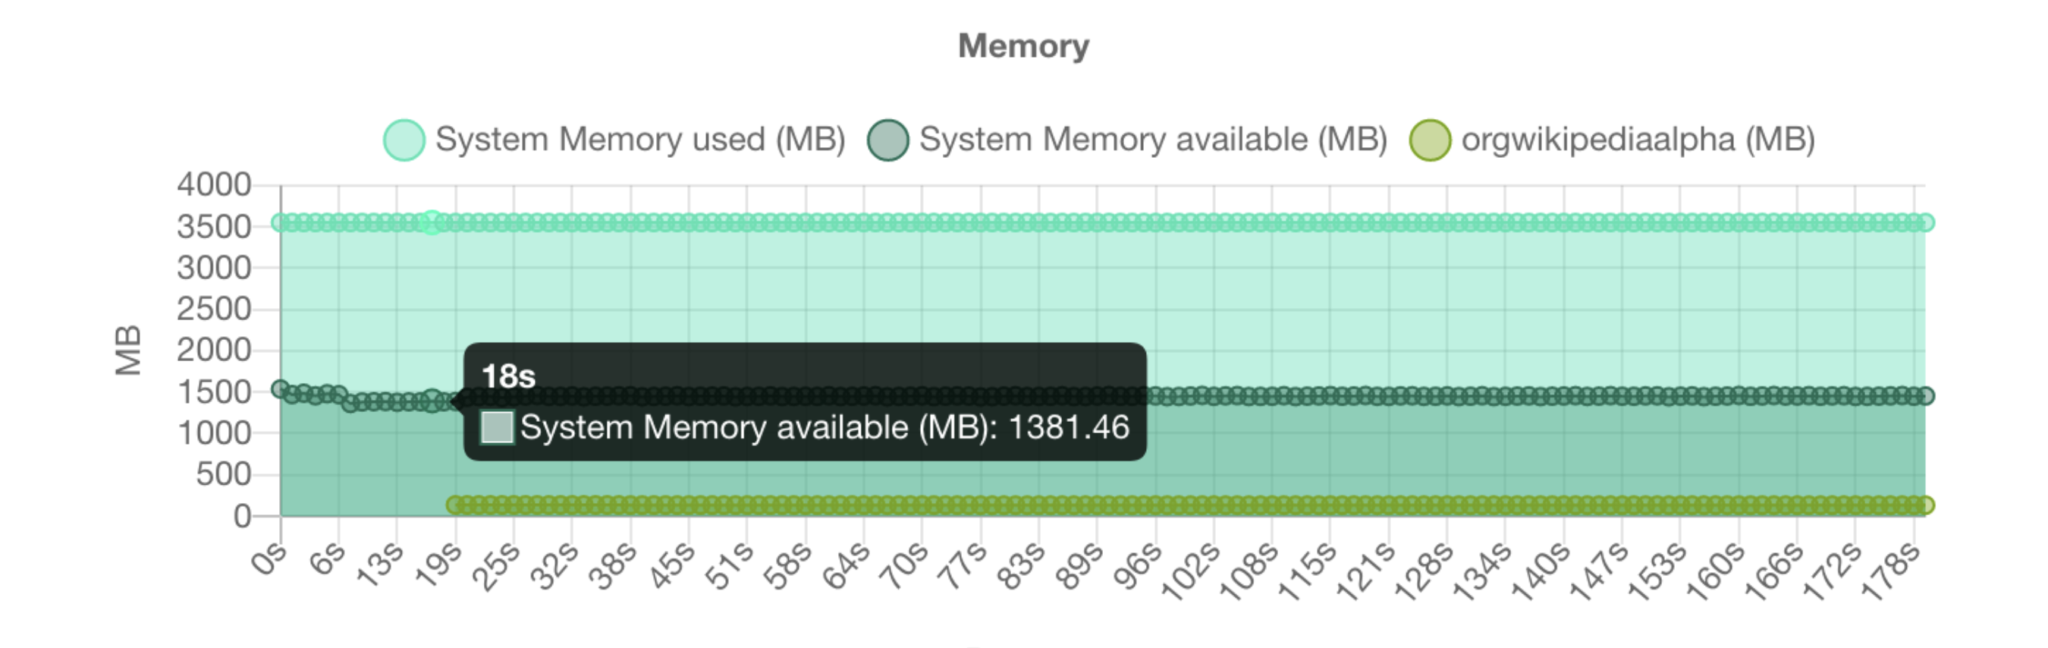Select the last System Memory available data point

click(1926, 396)
